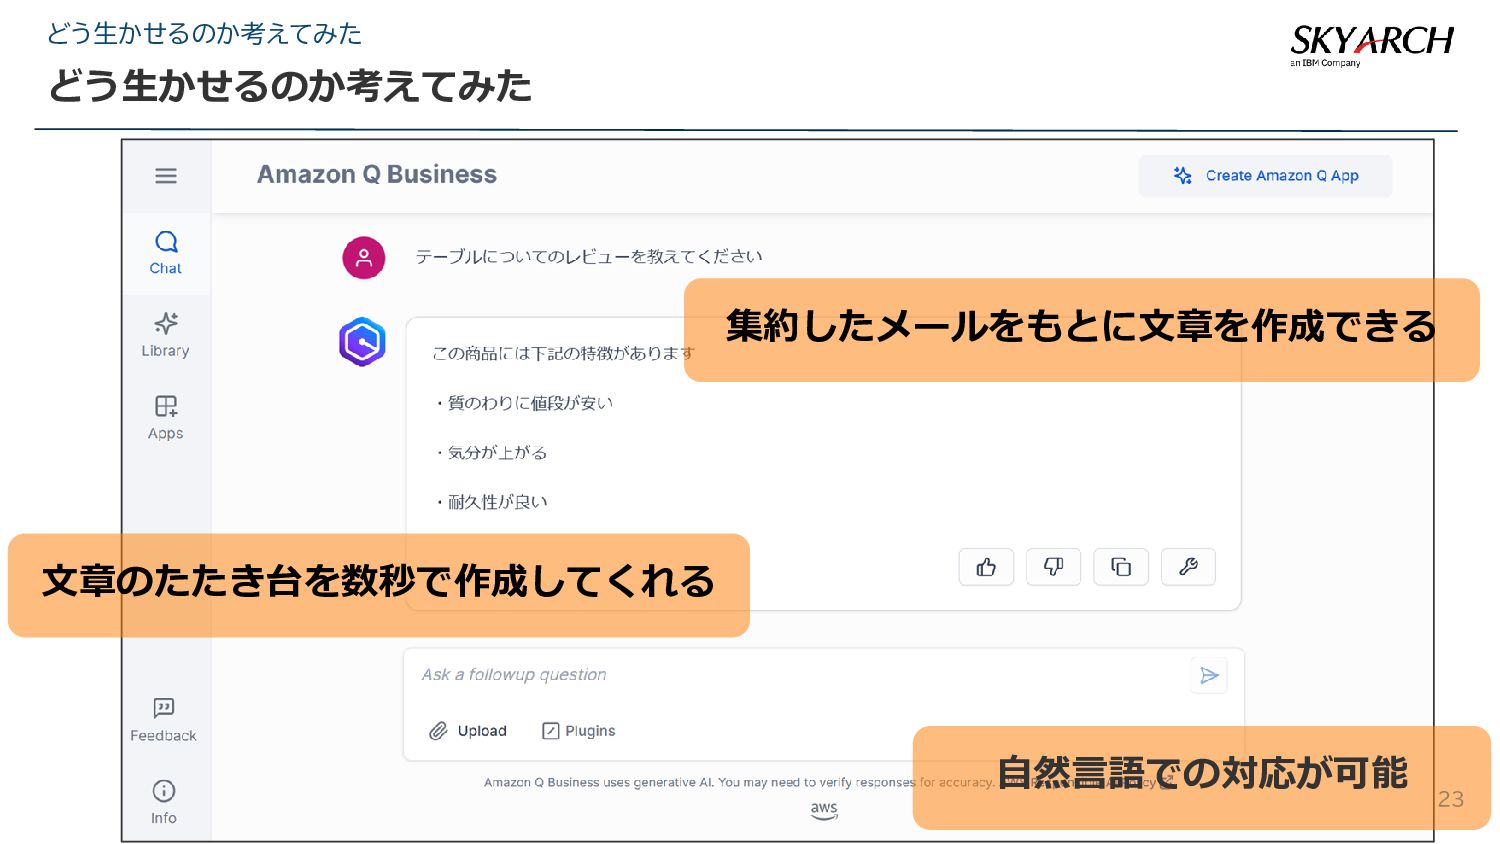Open the Plugins option
The image size is (1500, 844).
pos(579,731)
